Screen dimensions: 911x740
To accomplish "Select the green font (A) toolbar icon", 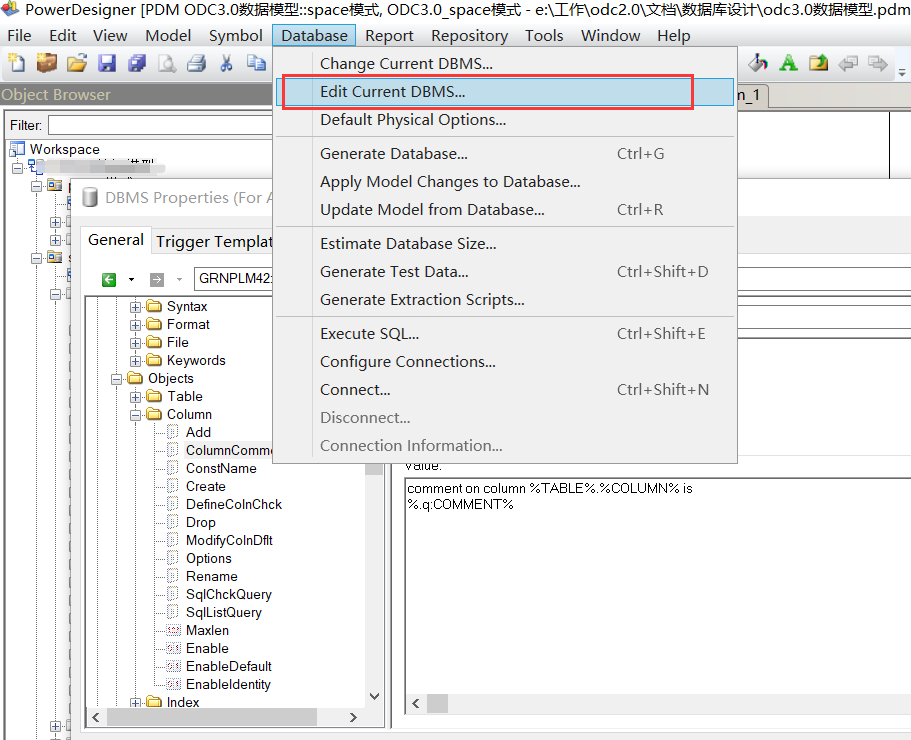I will 788,62.
